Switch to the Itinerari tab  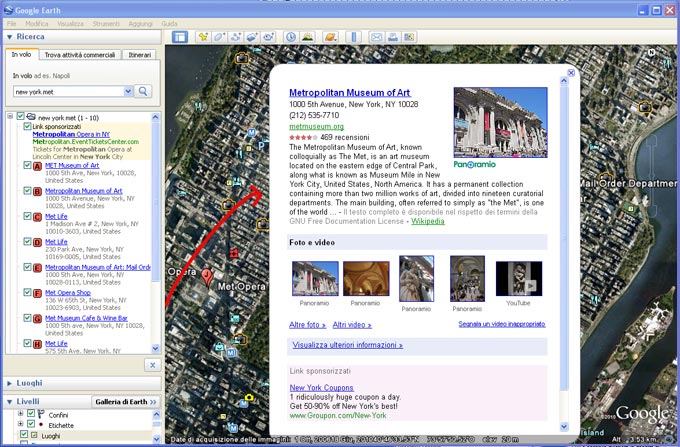(139, 55)
